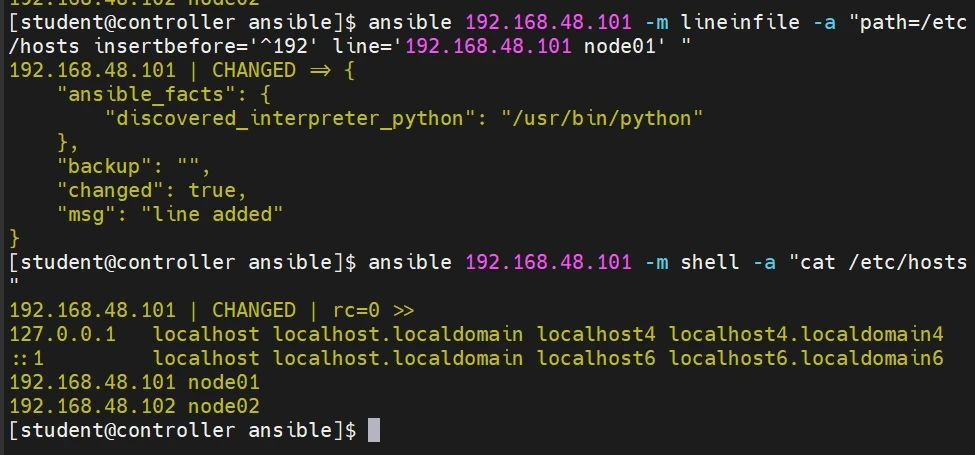Image resolution: width=975 pixels, height=455 pixels.
Task: Click the localhost6.localdomain6 hostname
Action: [x=806, y=358]
